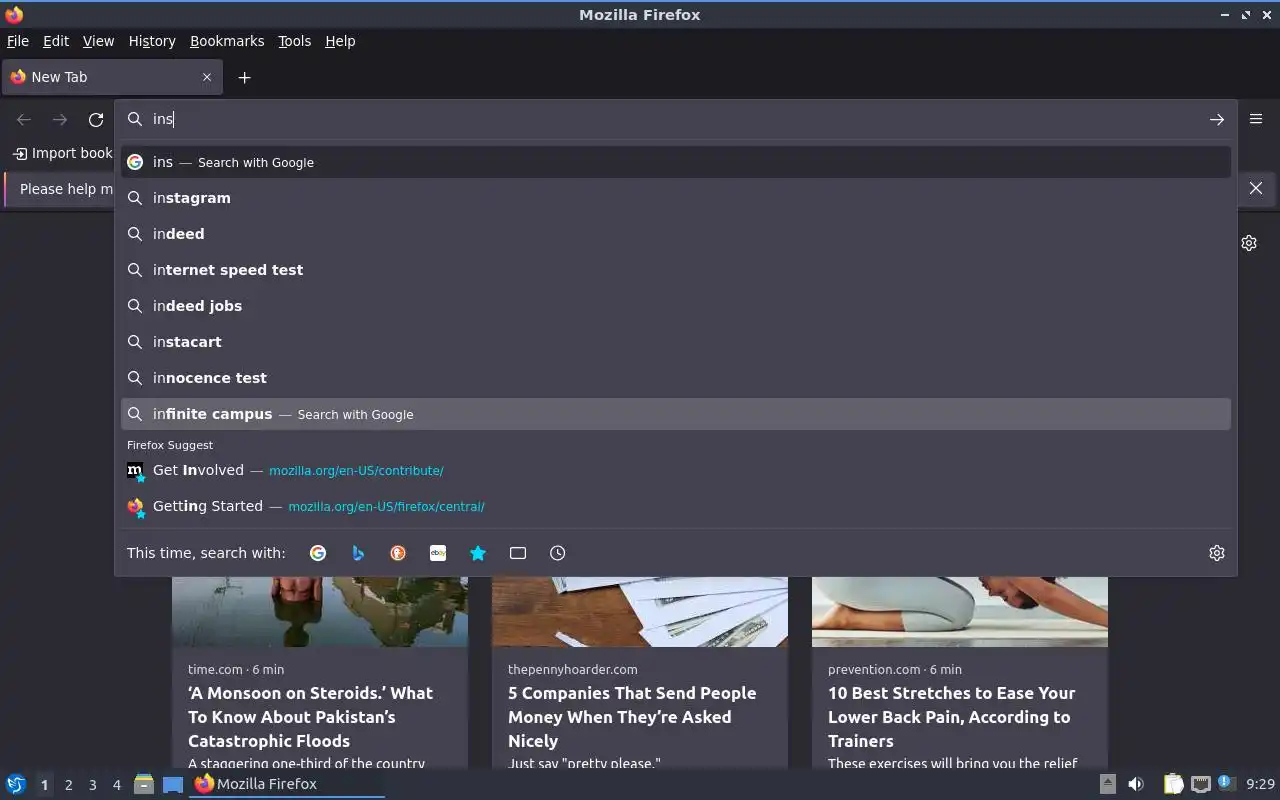Choose the indeed suggestion
This screenshot has height=800, width=1280.
point(676,234)
